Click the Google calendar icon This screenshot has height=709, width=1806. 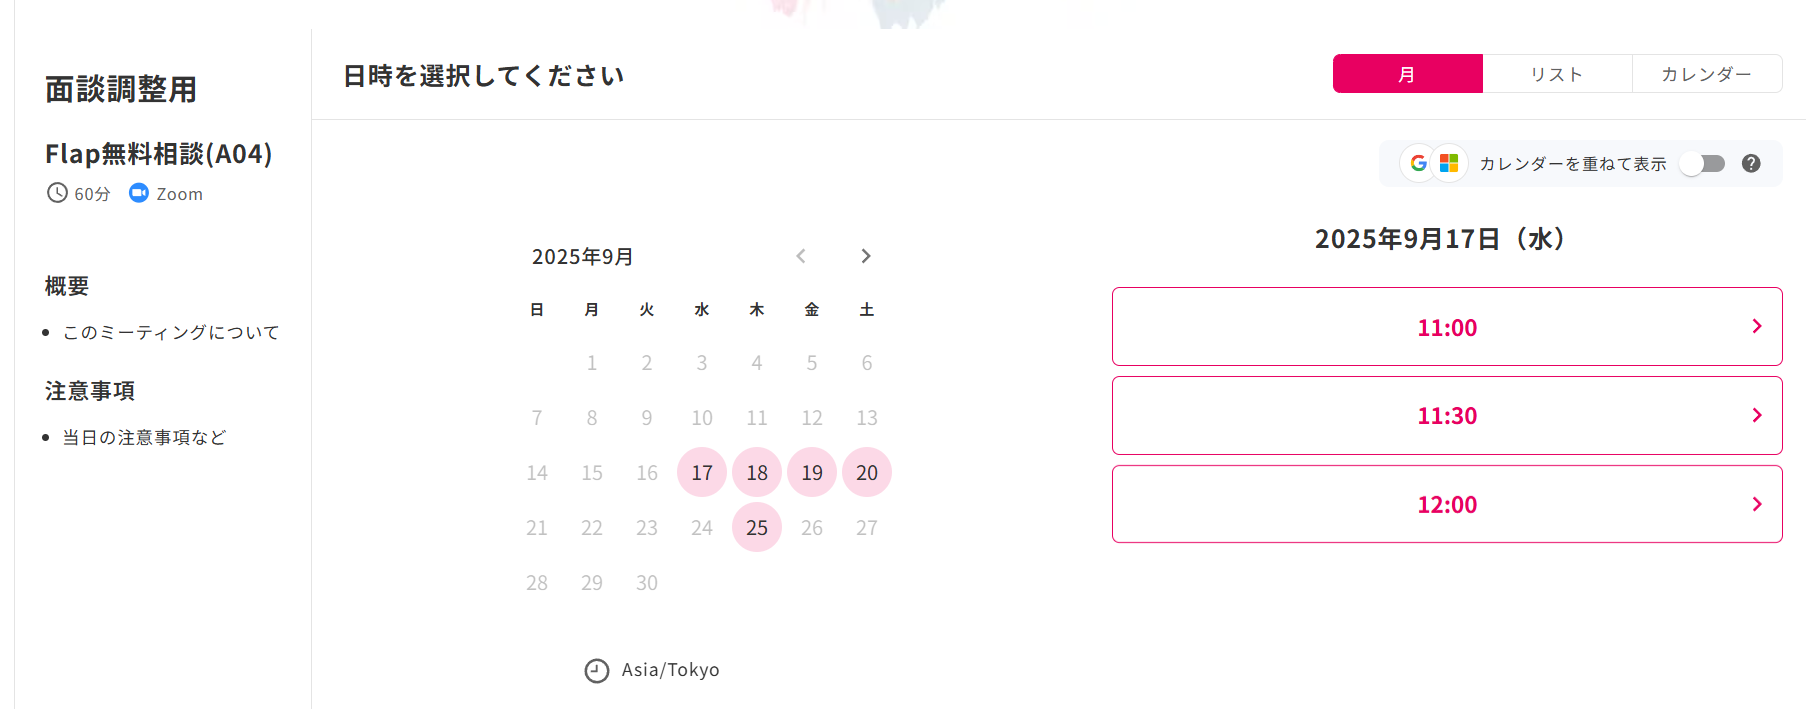click(1418, 163)
